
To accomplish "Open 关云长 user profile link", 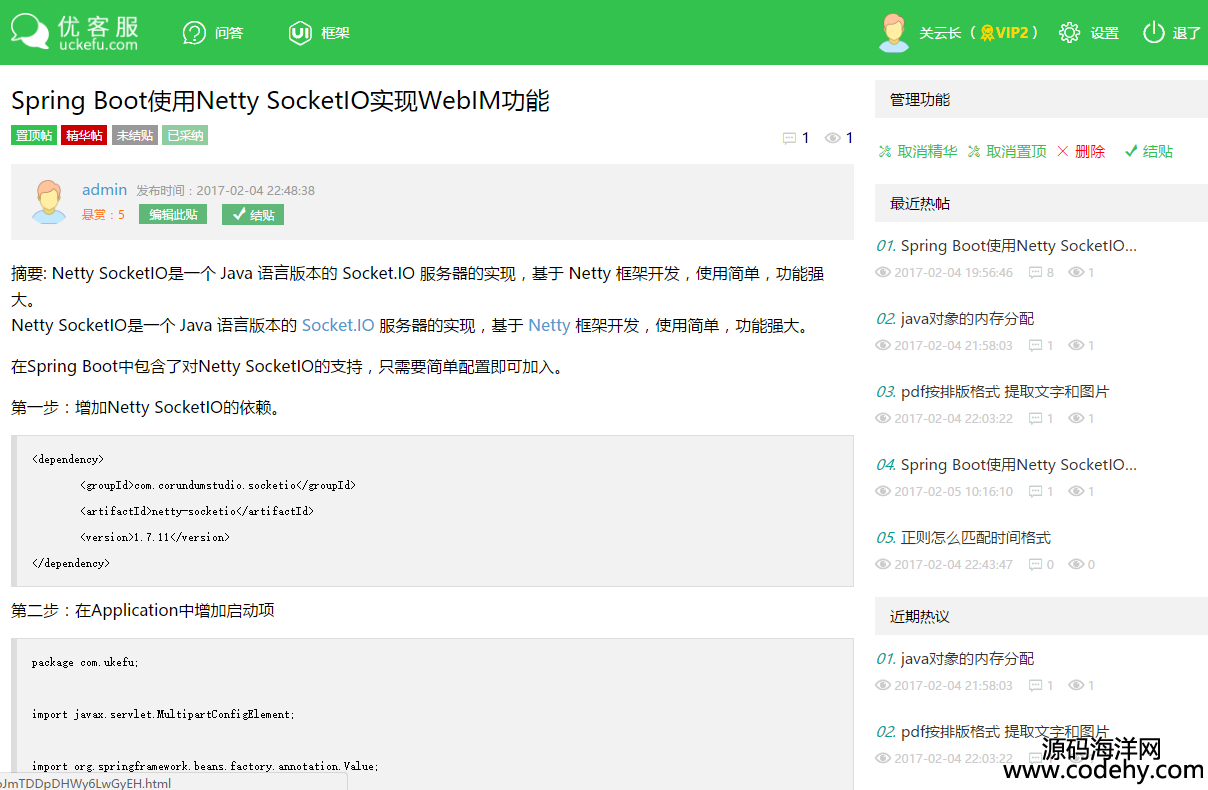I will click(x=940, y=33).
